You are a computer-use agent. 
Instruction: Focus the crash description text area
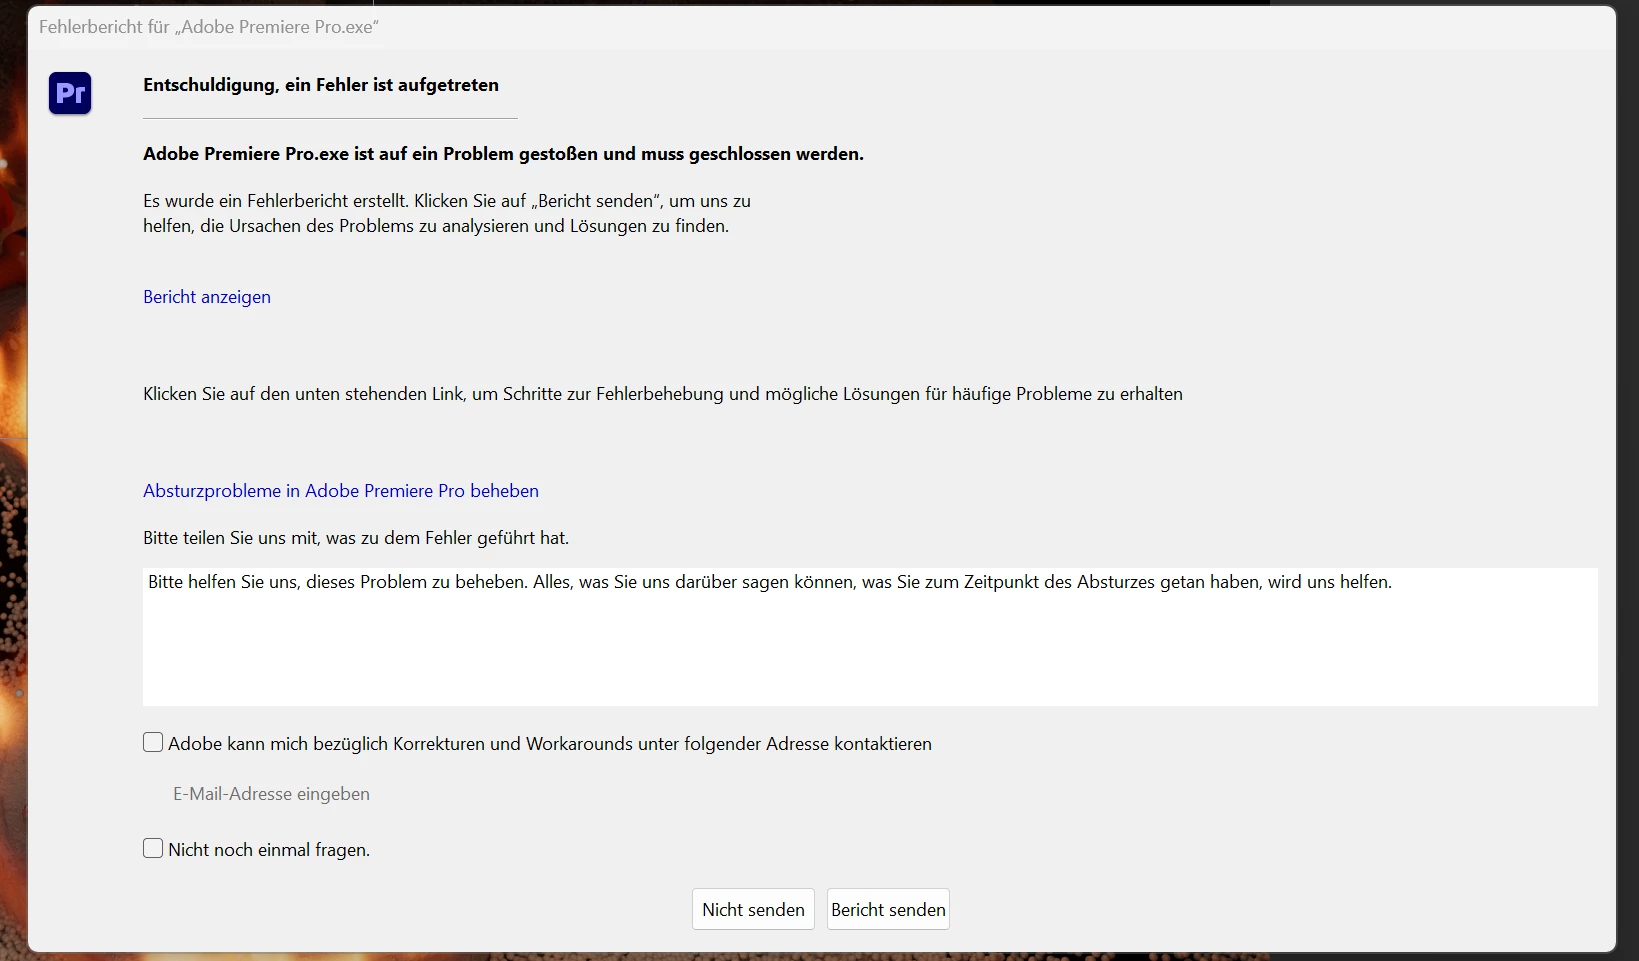pos(870,637)
